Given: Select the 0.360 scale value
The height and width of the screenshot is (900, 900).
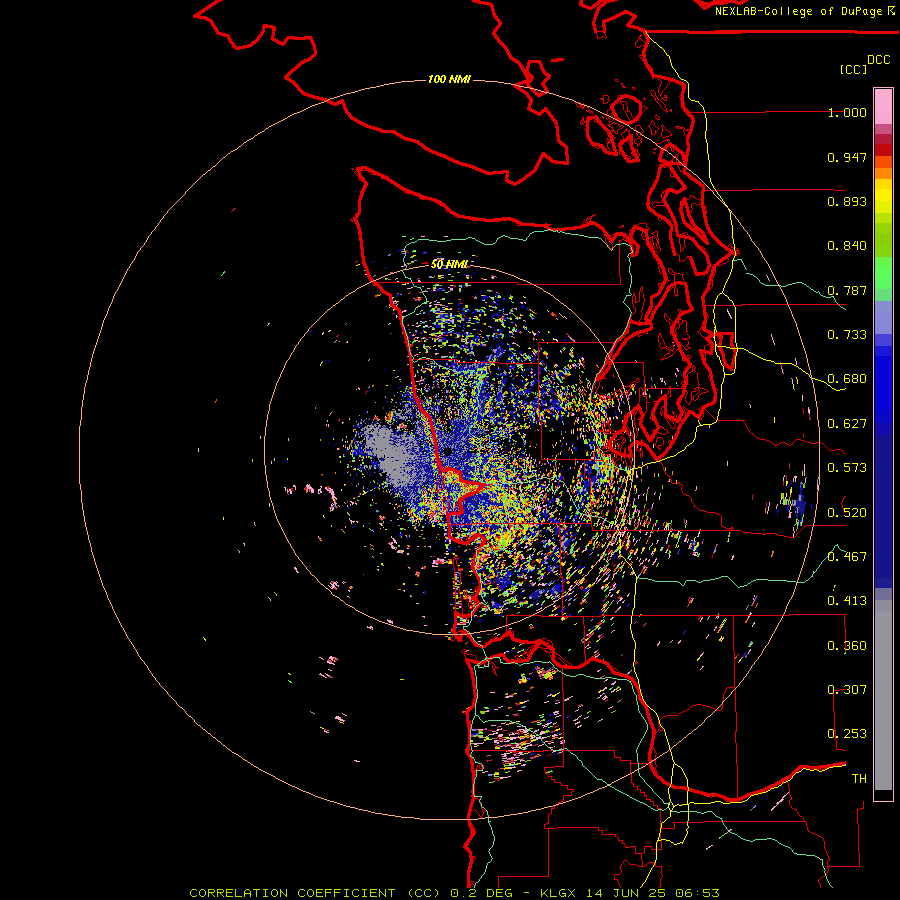Looking at the screenshot, I should click(x=847, y=646).
